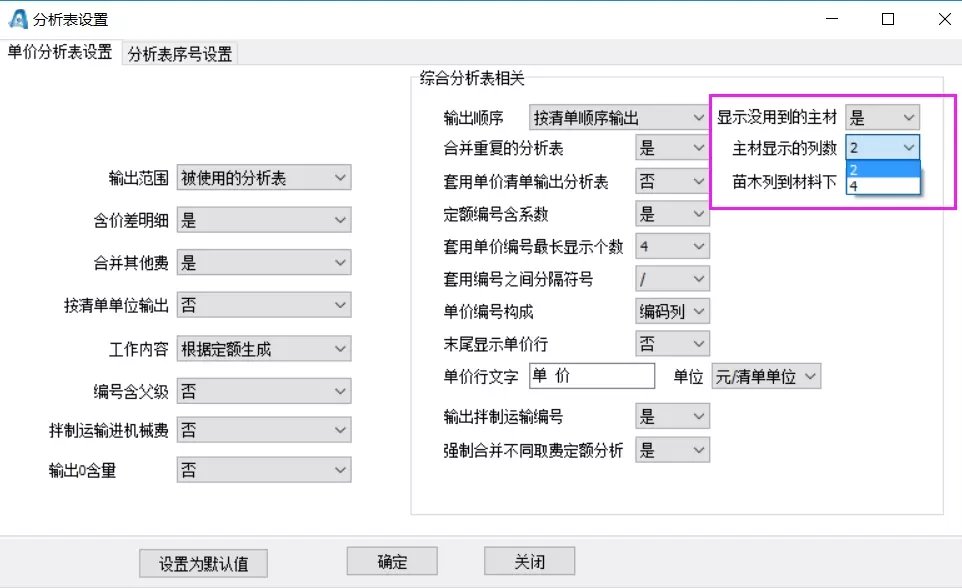Expand the 按清单单位输出 dropdown
This screenshot has width=962, height=588.
tap(264, 305)
